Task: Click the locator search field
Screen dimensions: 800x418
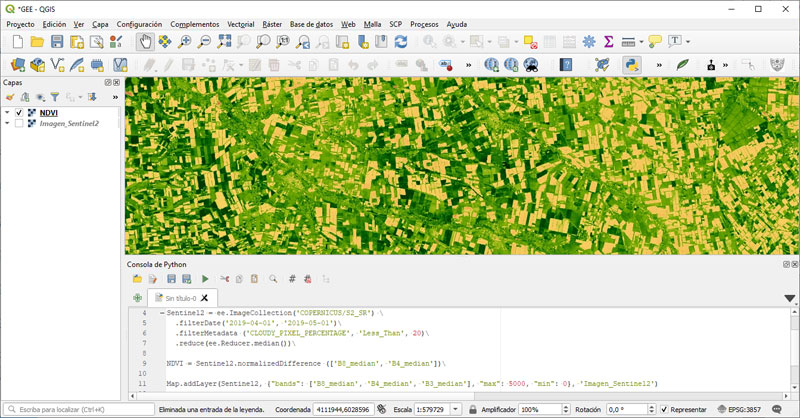Action: 80,409
